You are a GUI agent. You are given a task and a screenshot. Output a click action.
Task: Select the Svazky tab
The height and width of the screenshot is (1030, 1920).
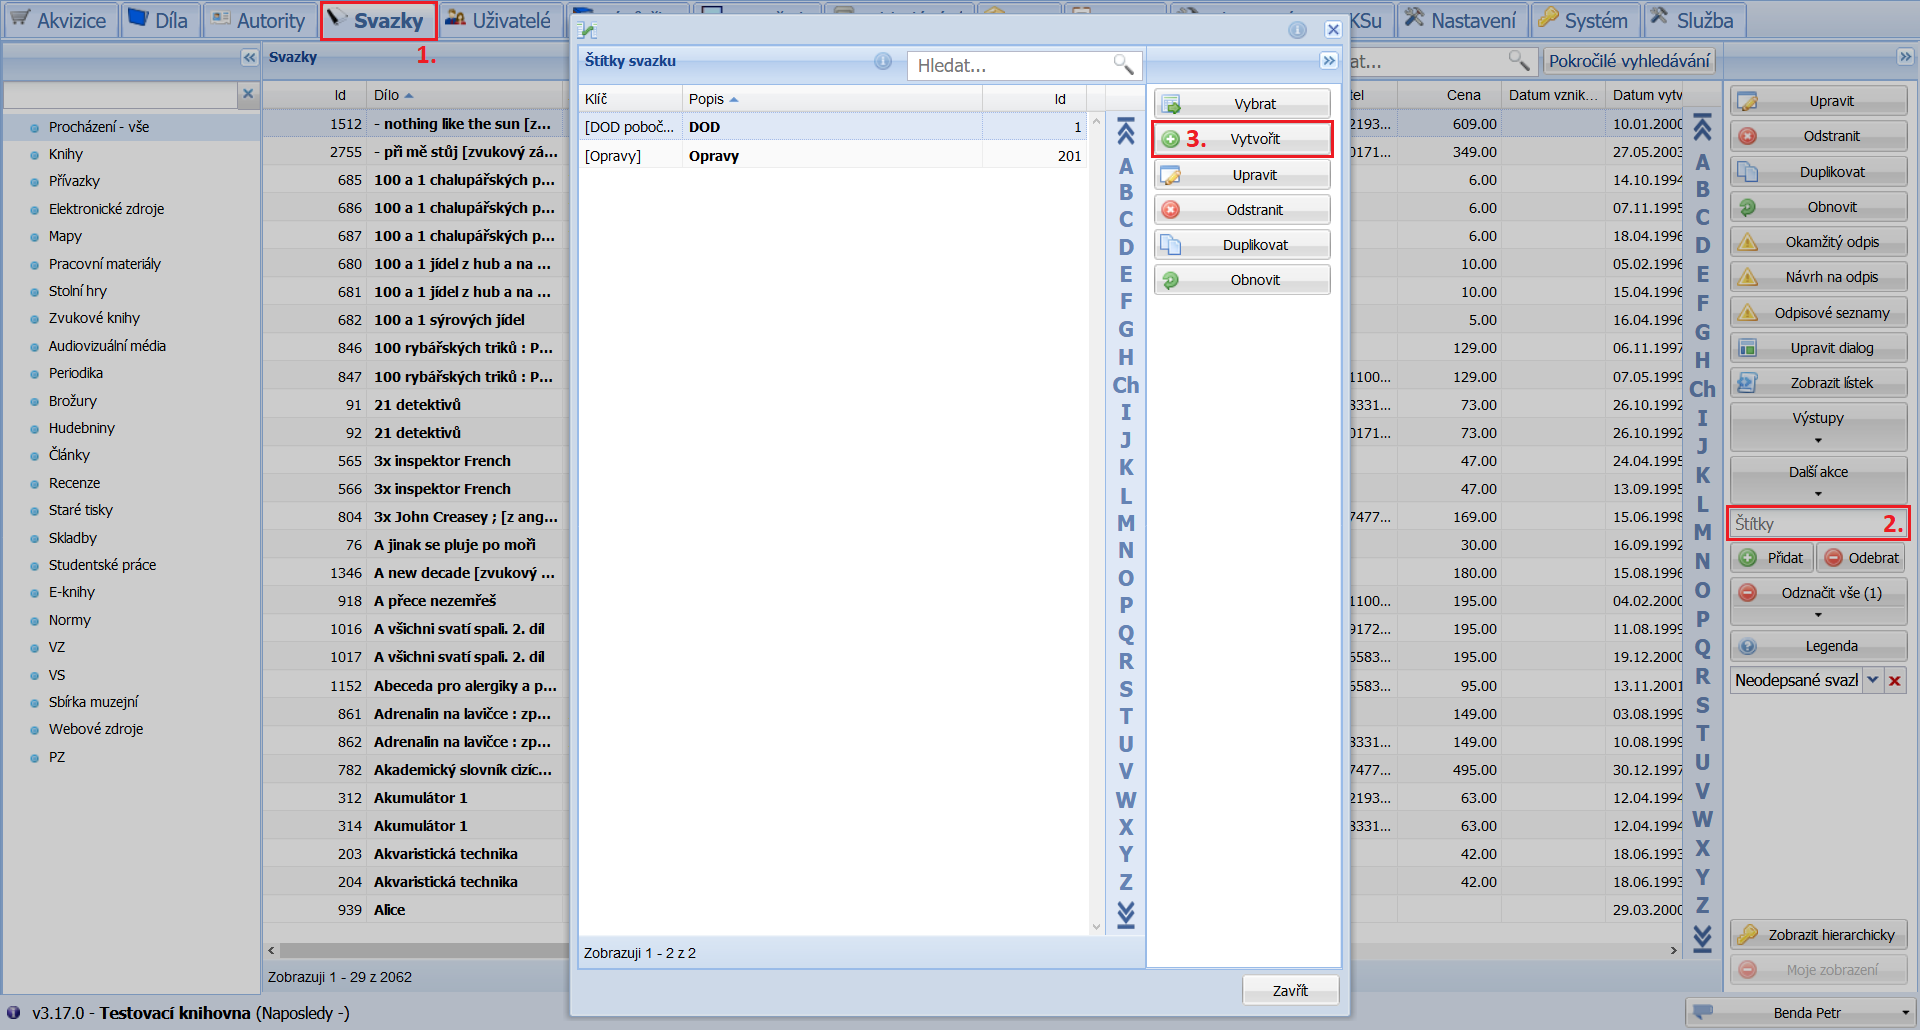click(378, 20)
